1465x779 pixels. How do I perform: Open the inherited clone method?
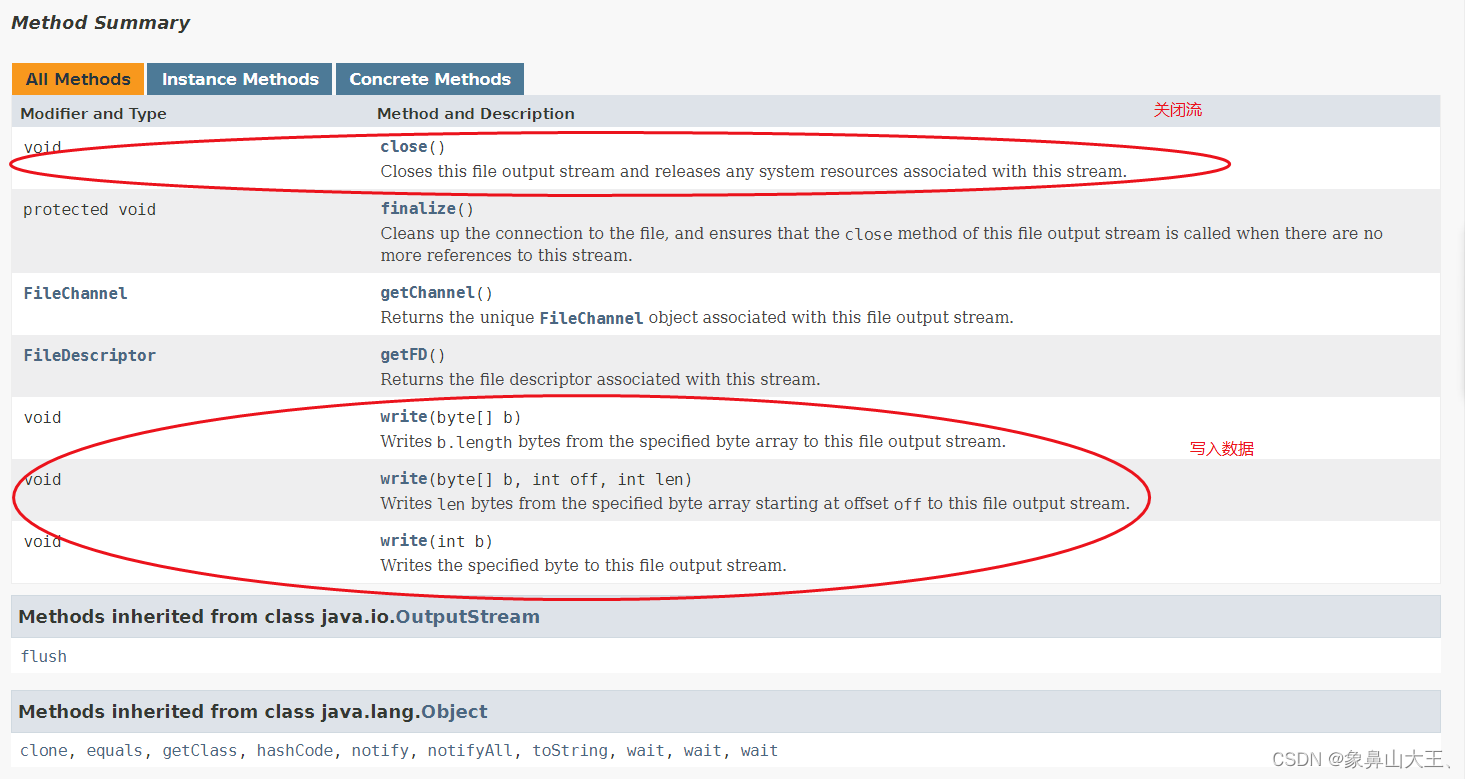click(44, 750)
